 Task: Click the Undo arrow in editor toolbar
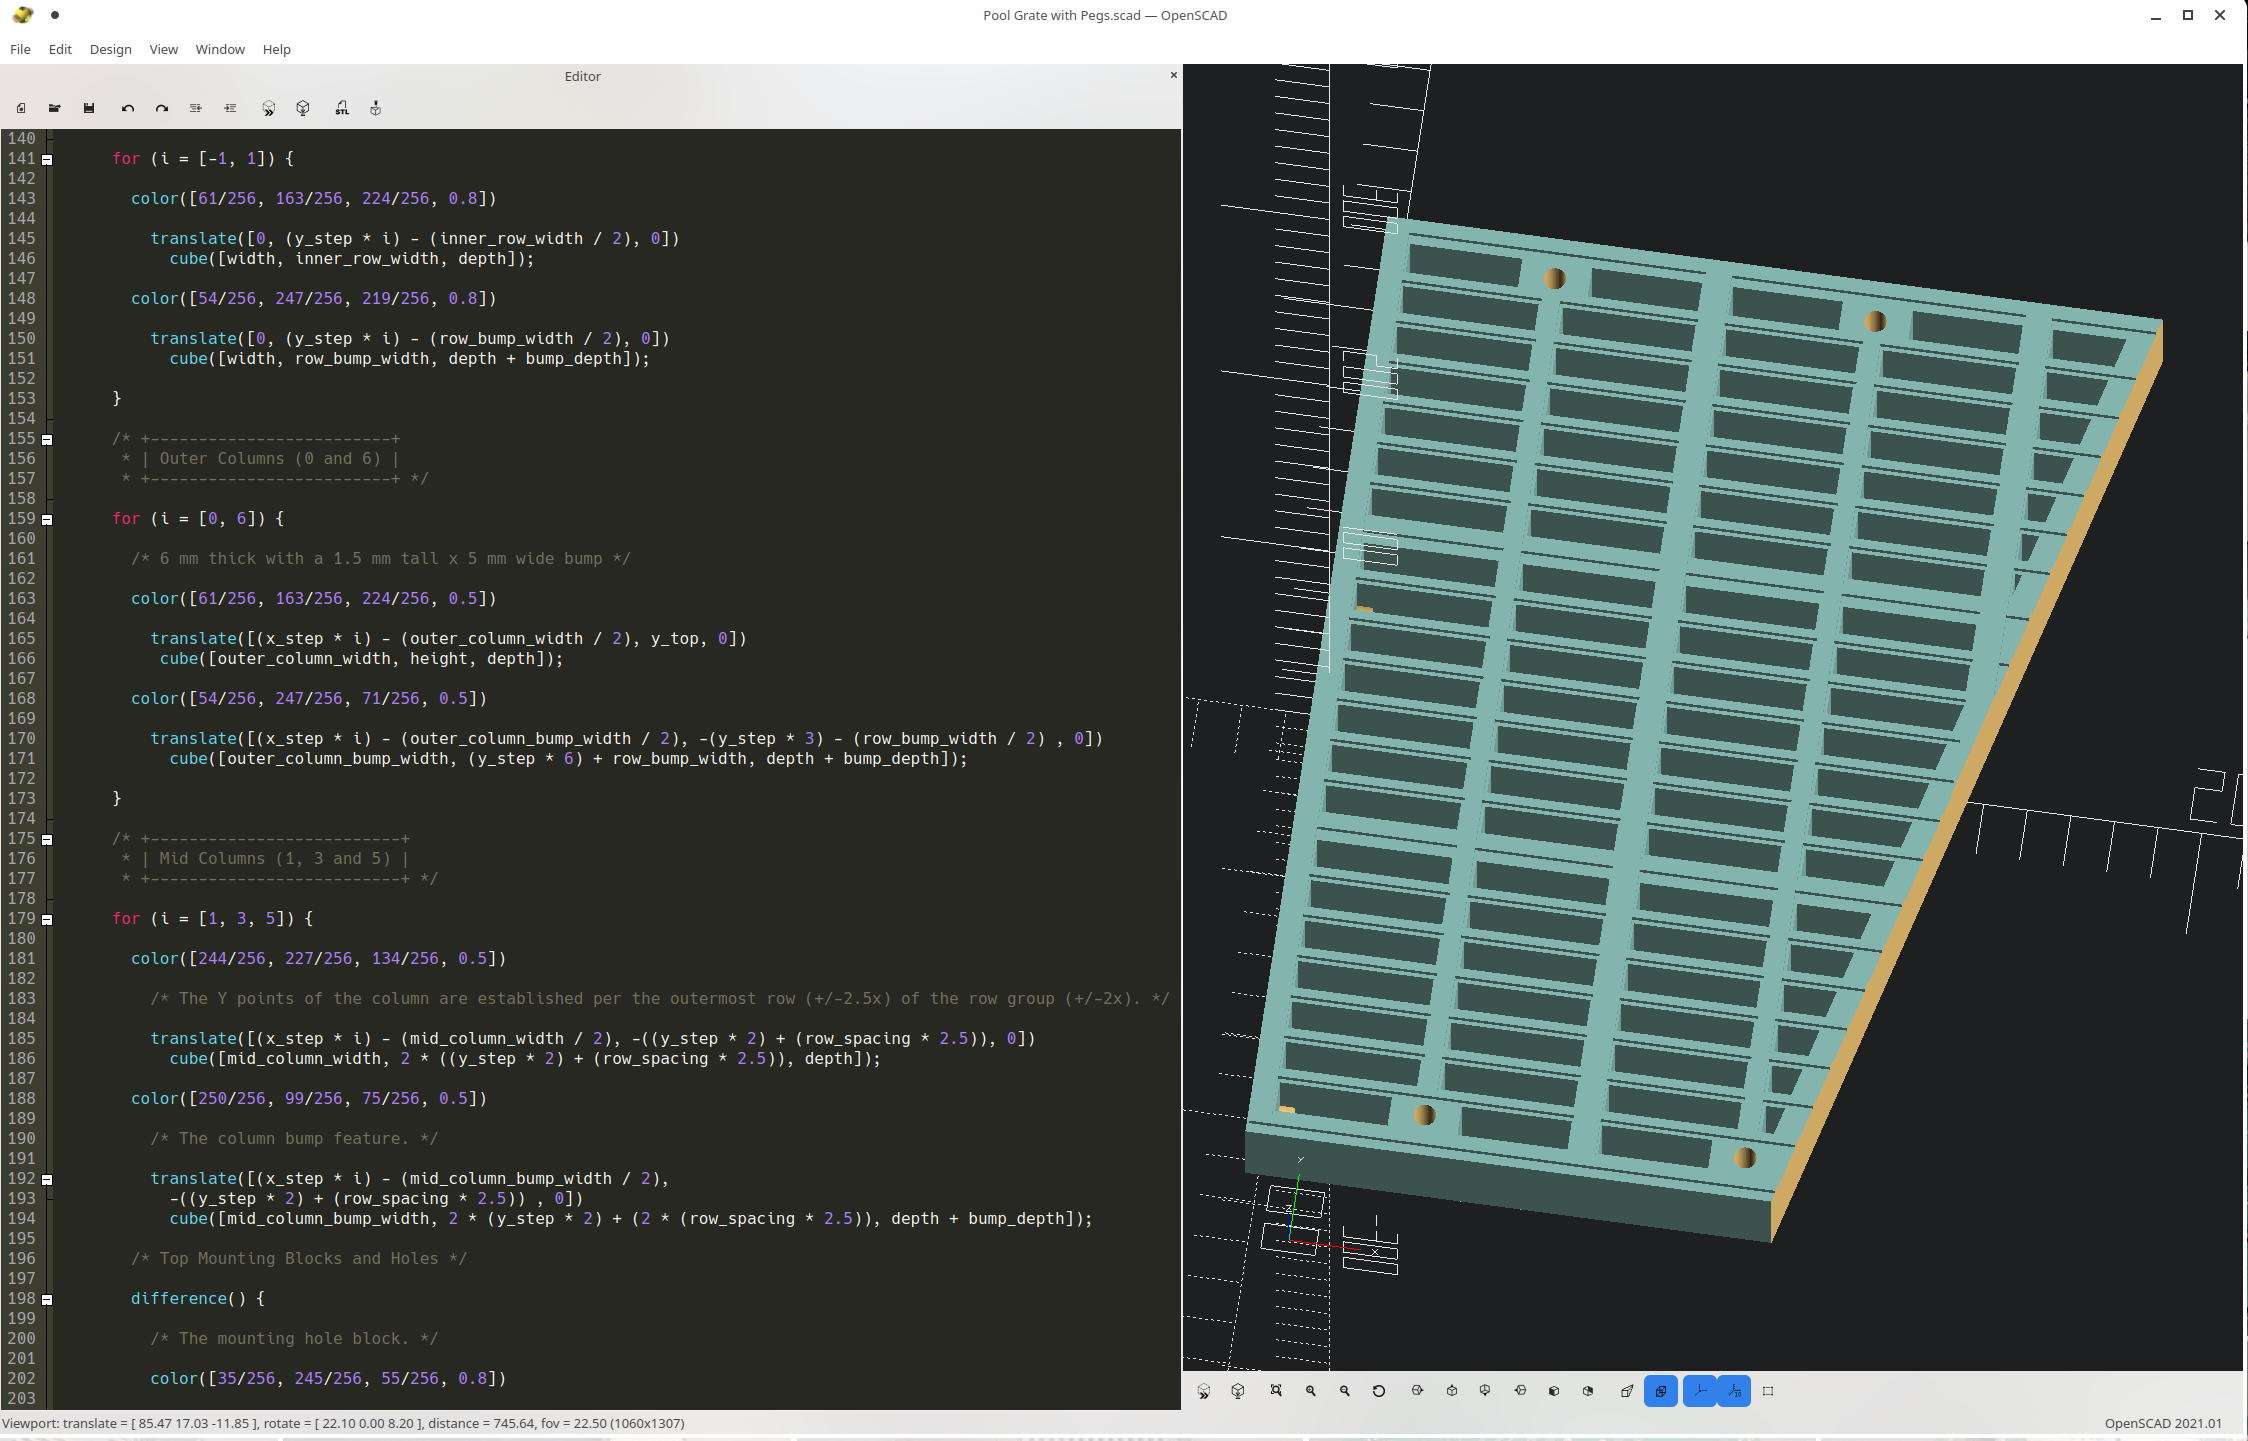[127, 108]
